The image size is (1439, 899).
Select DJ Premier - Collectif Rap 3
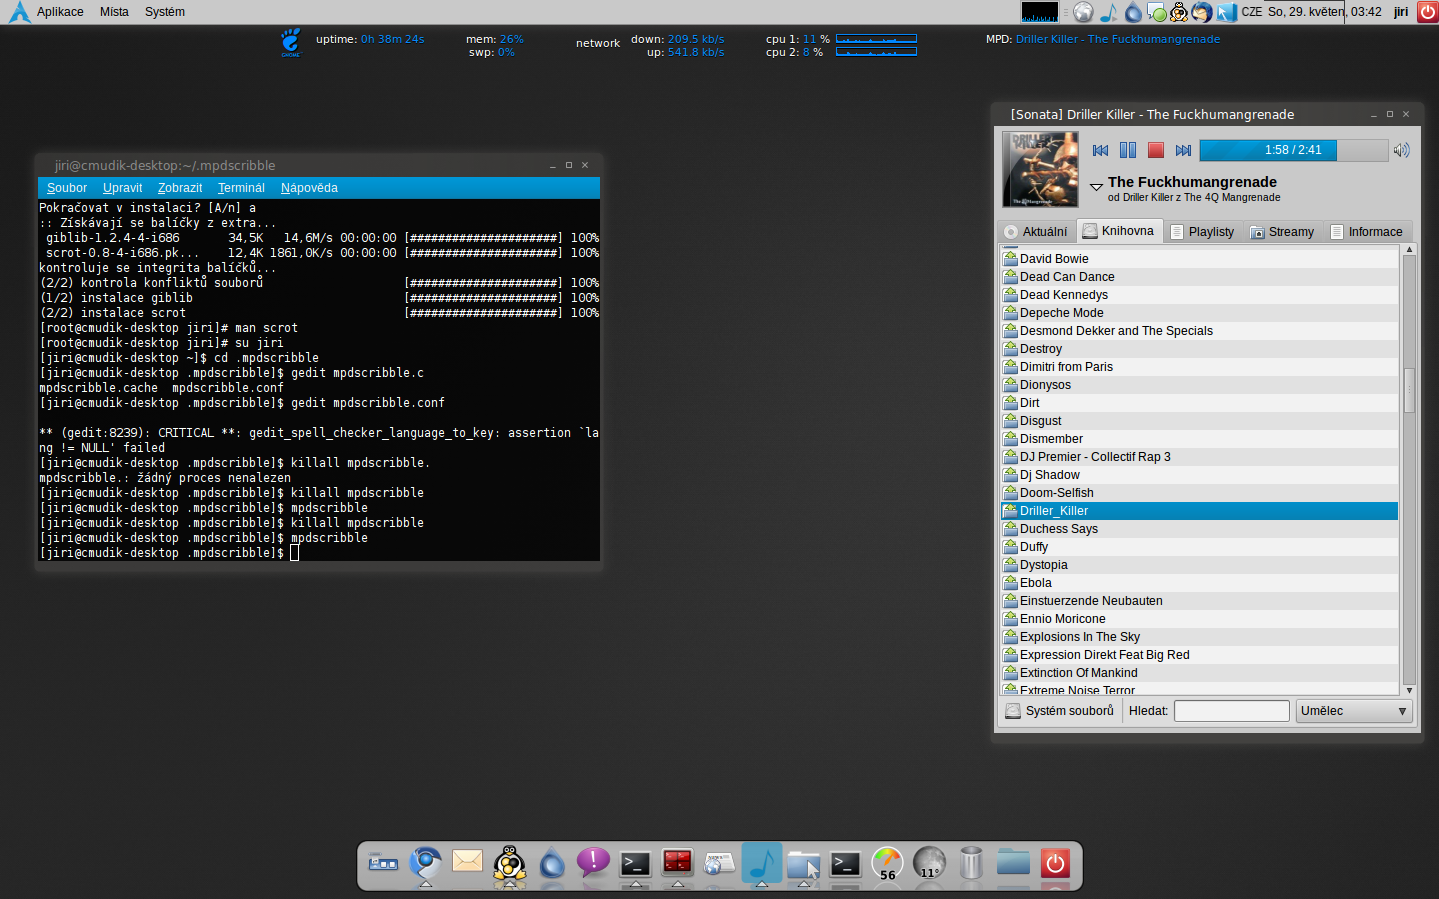tap(1199, 456)
